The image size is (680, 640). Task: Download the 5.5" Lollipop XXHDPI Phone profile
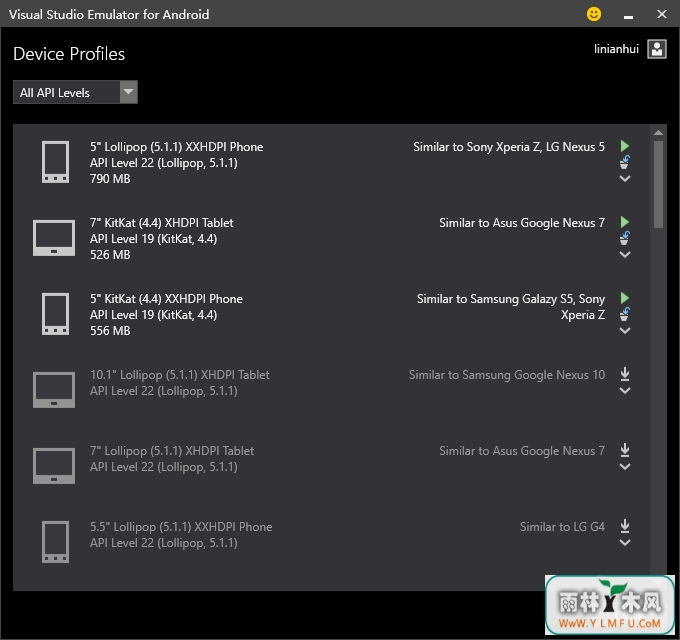624,526
